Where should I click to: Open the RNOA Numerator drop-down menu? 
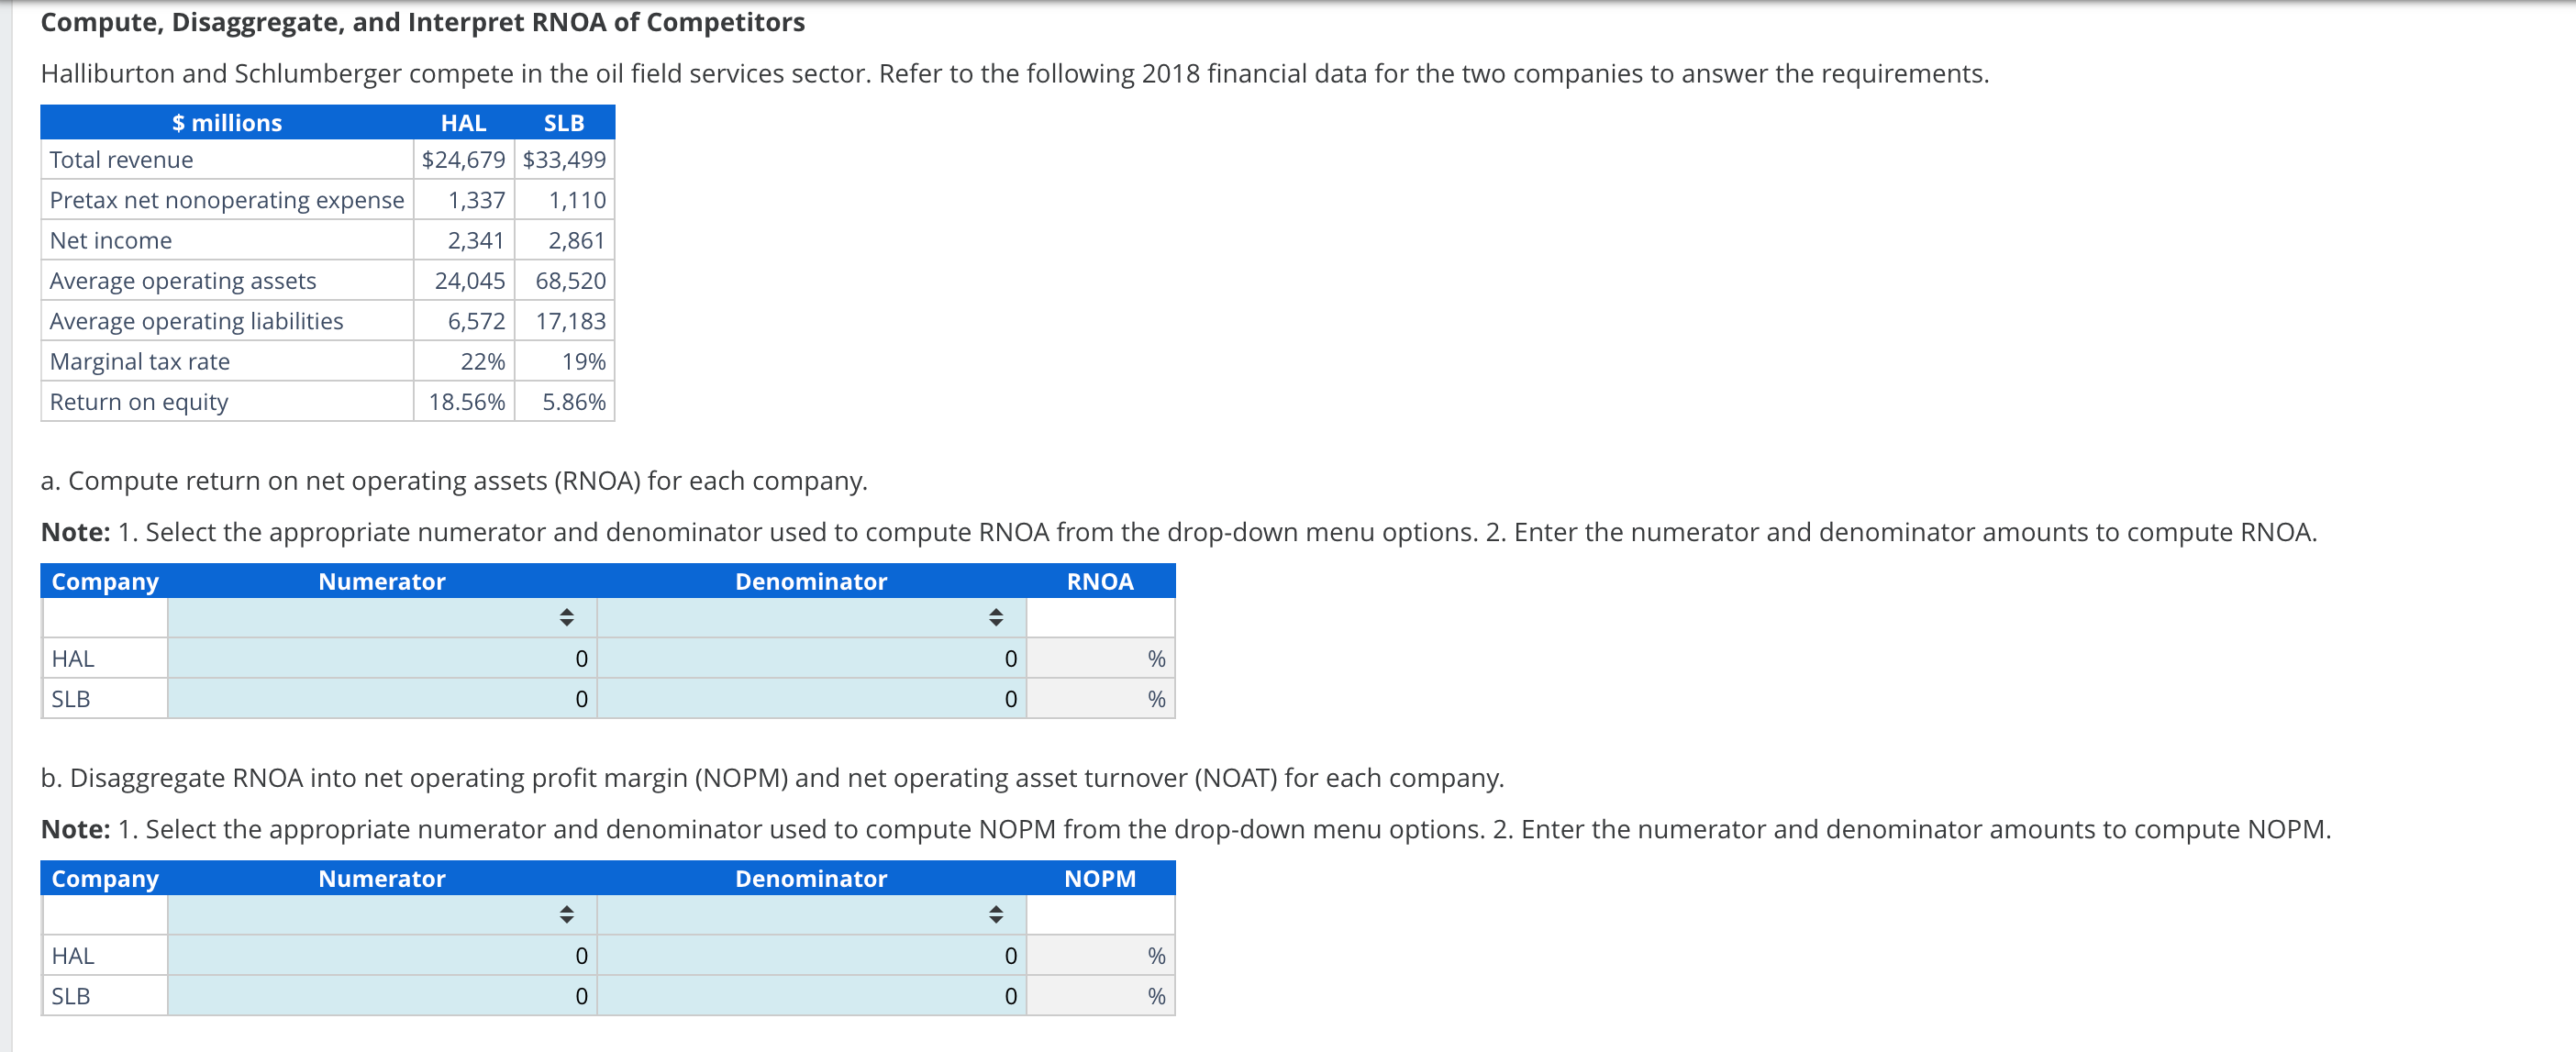(565, 618)
